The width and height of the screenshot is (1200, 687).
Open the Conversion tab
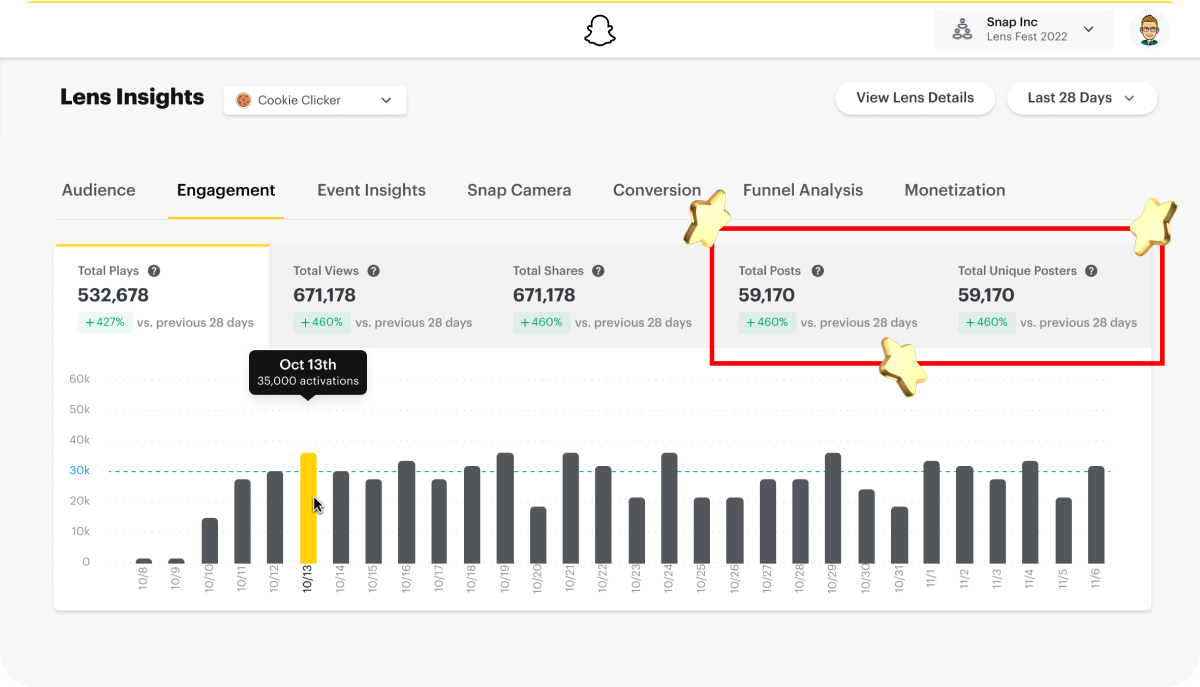[x=657, y=190]
